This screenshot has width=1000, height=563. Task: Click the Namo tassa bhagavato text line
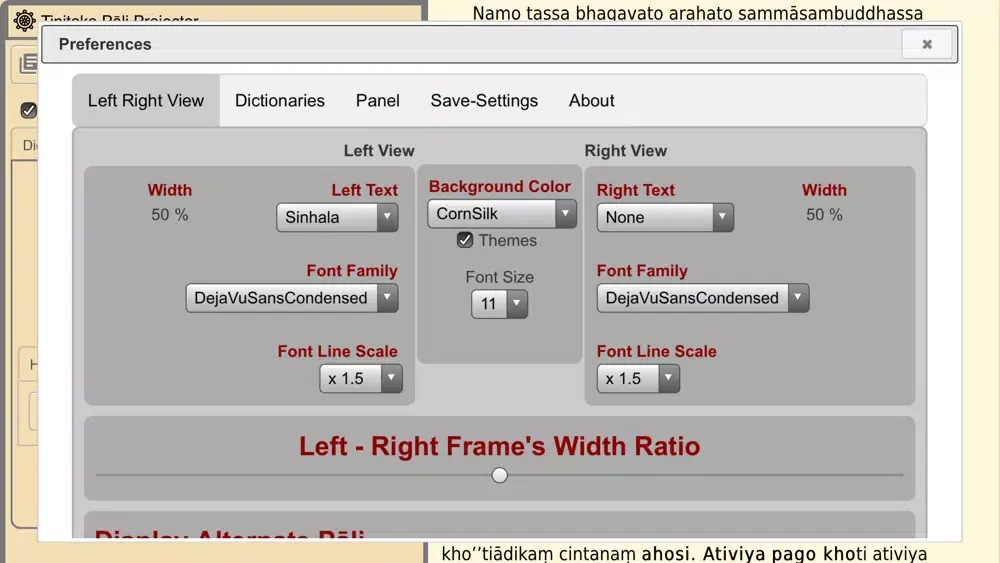(698, 13)
